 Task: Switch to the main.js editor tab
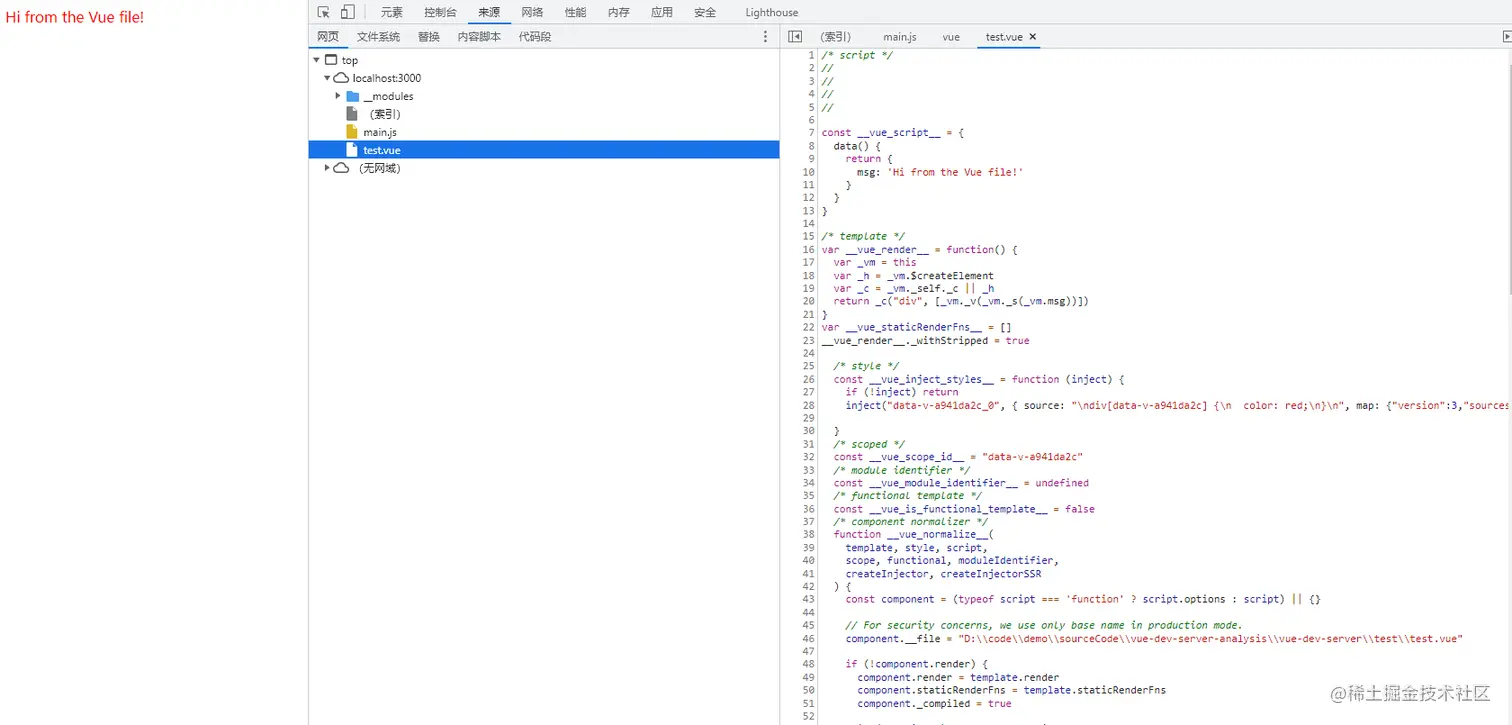(900, 37)
